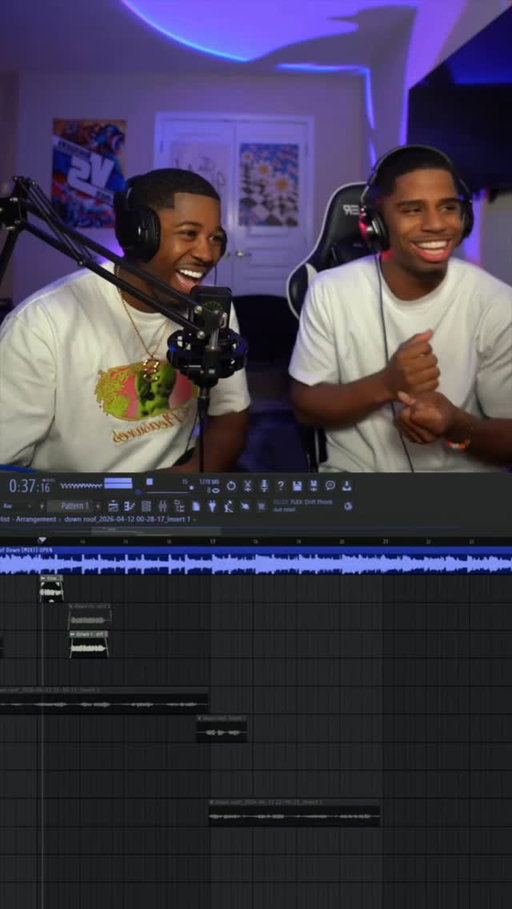
Task: Open the mixer view icon
Action: click(163, 506)
